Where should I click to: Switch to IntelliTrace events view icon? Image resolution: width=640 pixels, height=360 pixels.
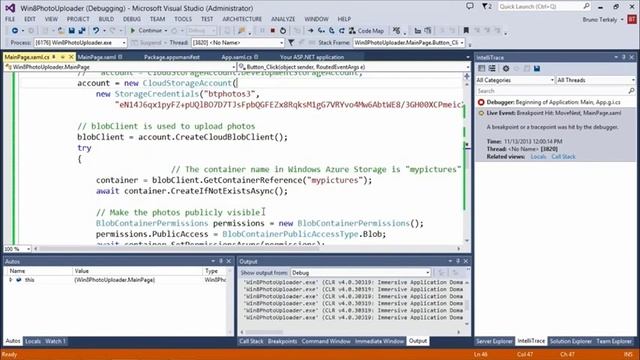click(482, 69)
